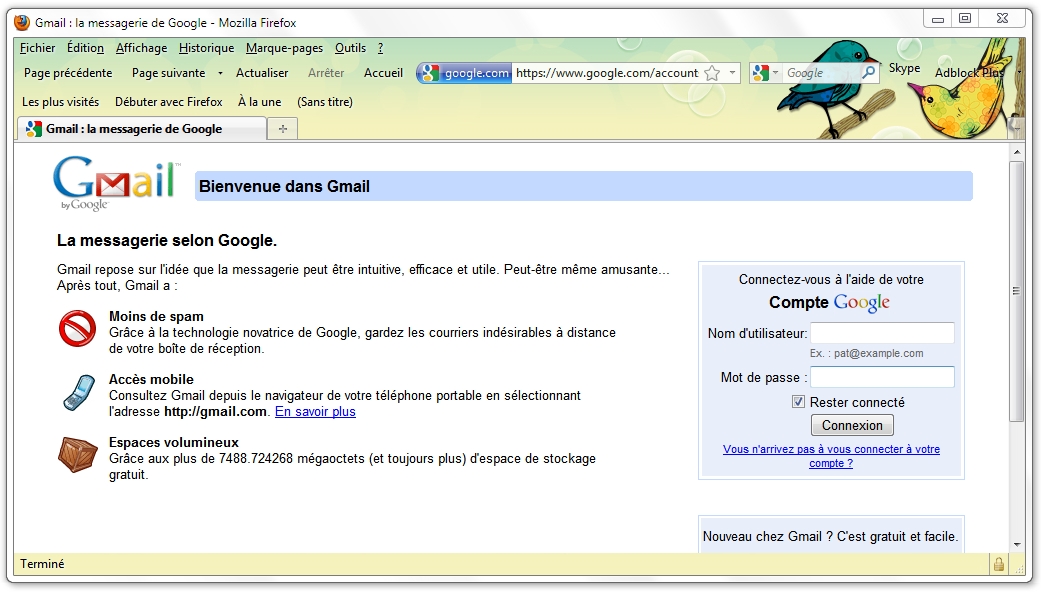Click the Moins de spam heading
The height and width of the screenshot is (594, 1041).
(x=156, y=317)
